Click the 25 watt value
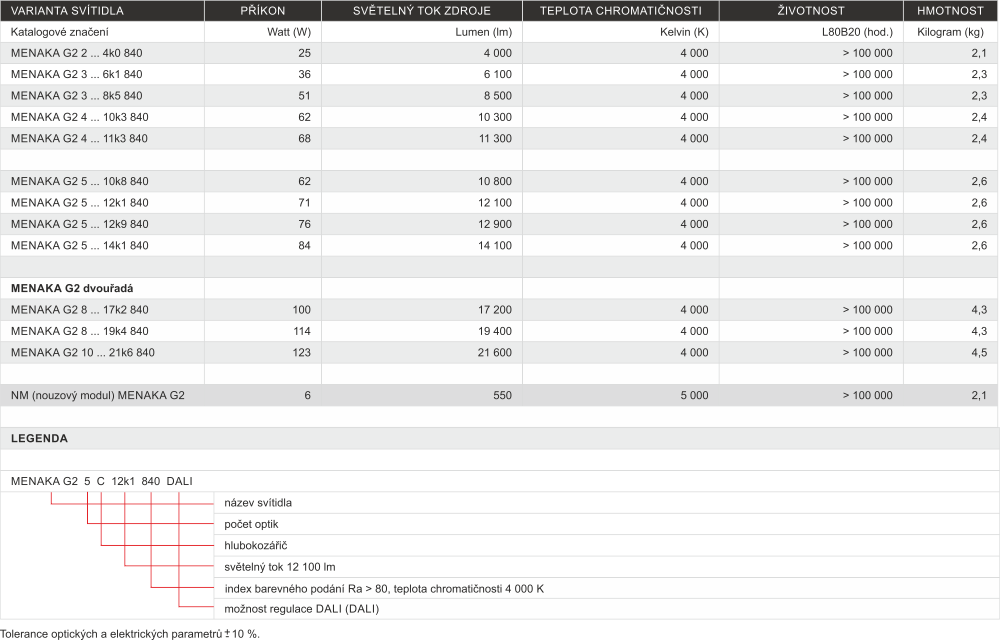Image resolution: width=1000 pixels, height=640 pixels. (x=304, y=53)
